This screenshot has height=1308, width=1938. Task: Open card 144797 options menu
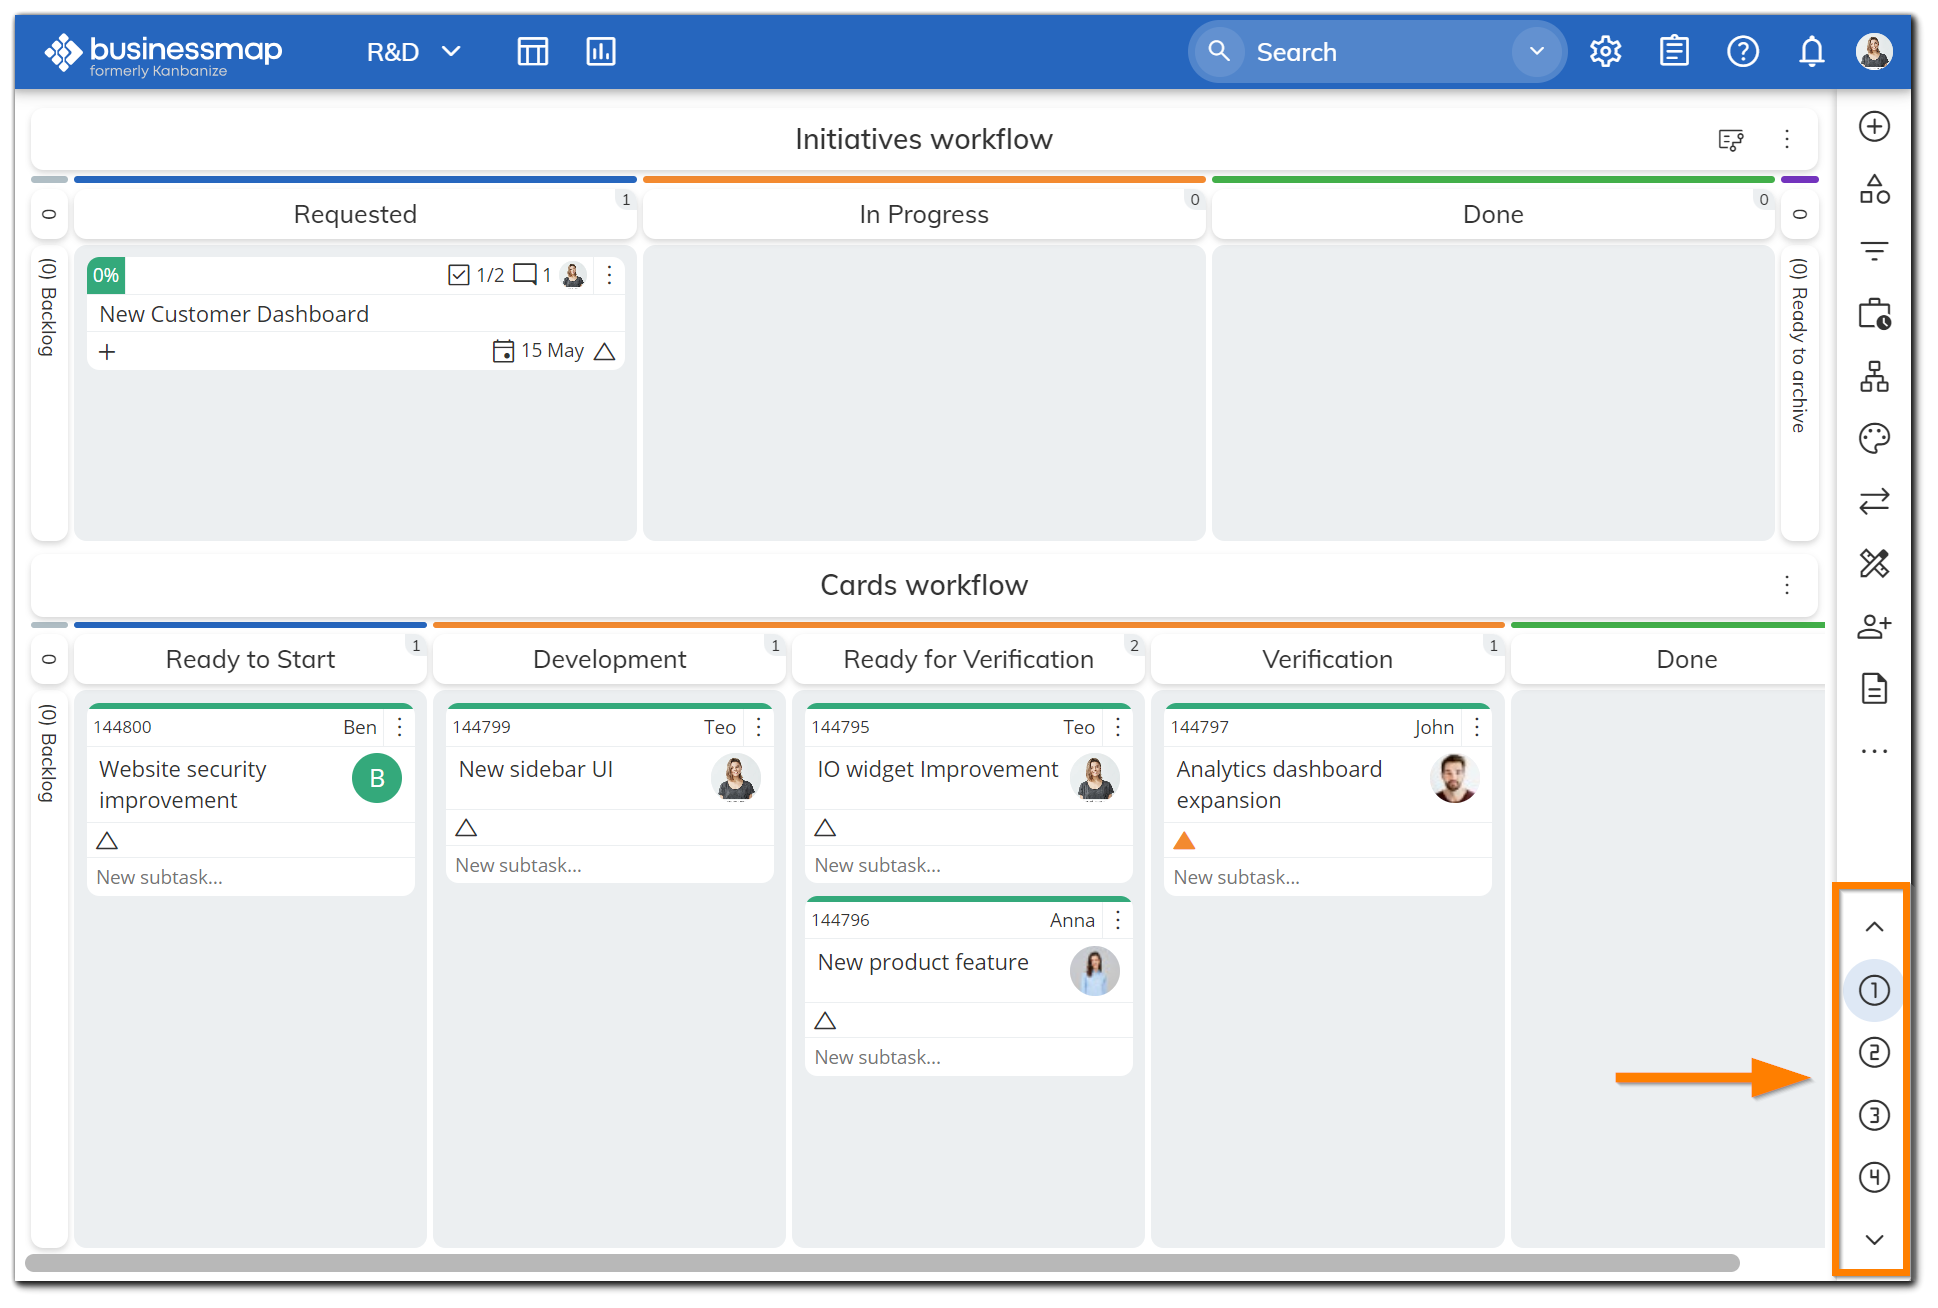(1477, 727)
